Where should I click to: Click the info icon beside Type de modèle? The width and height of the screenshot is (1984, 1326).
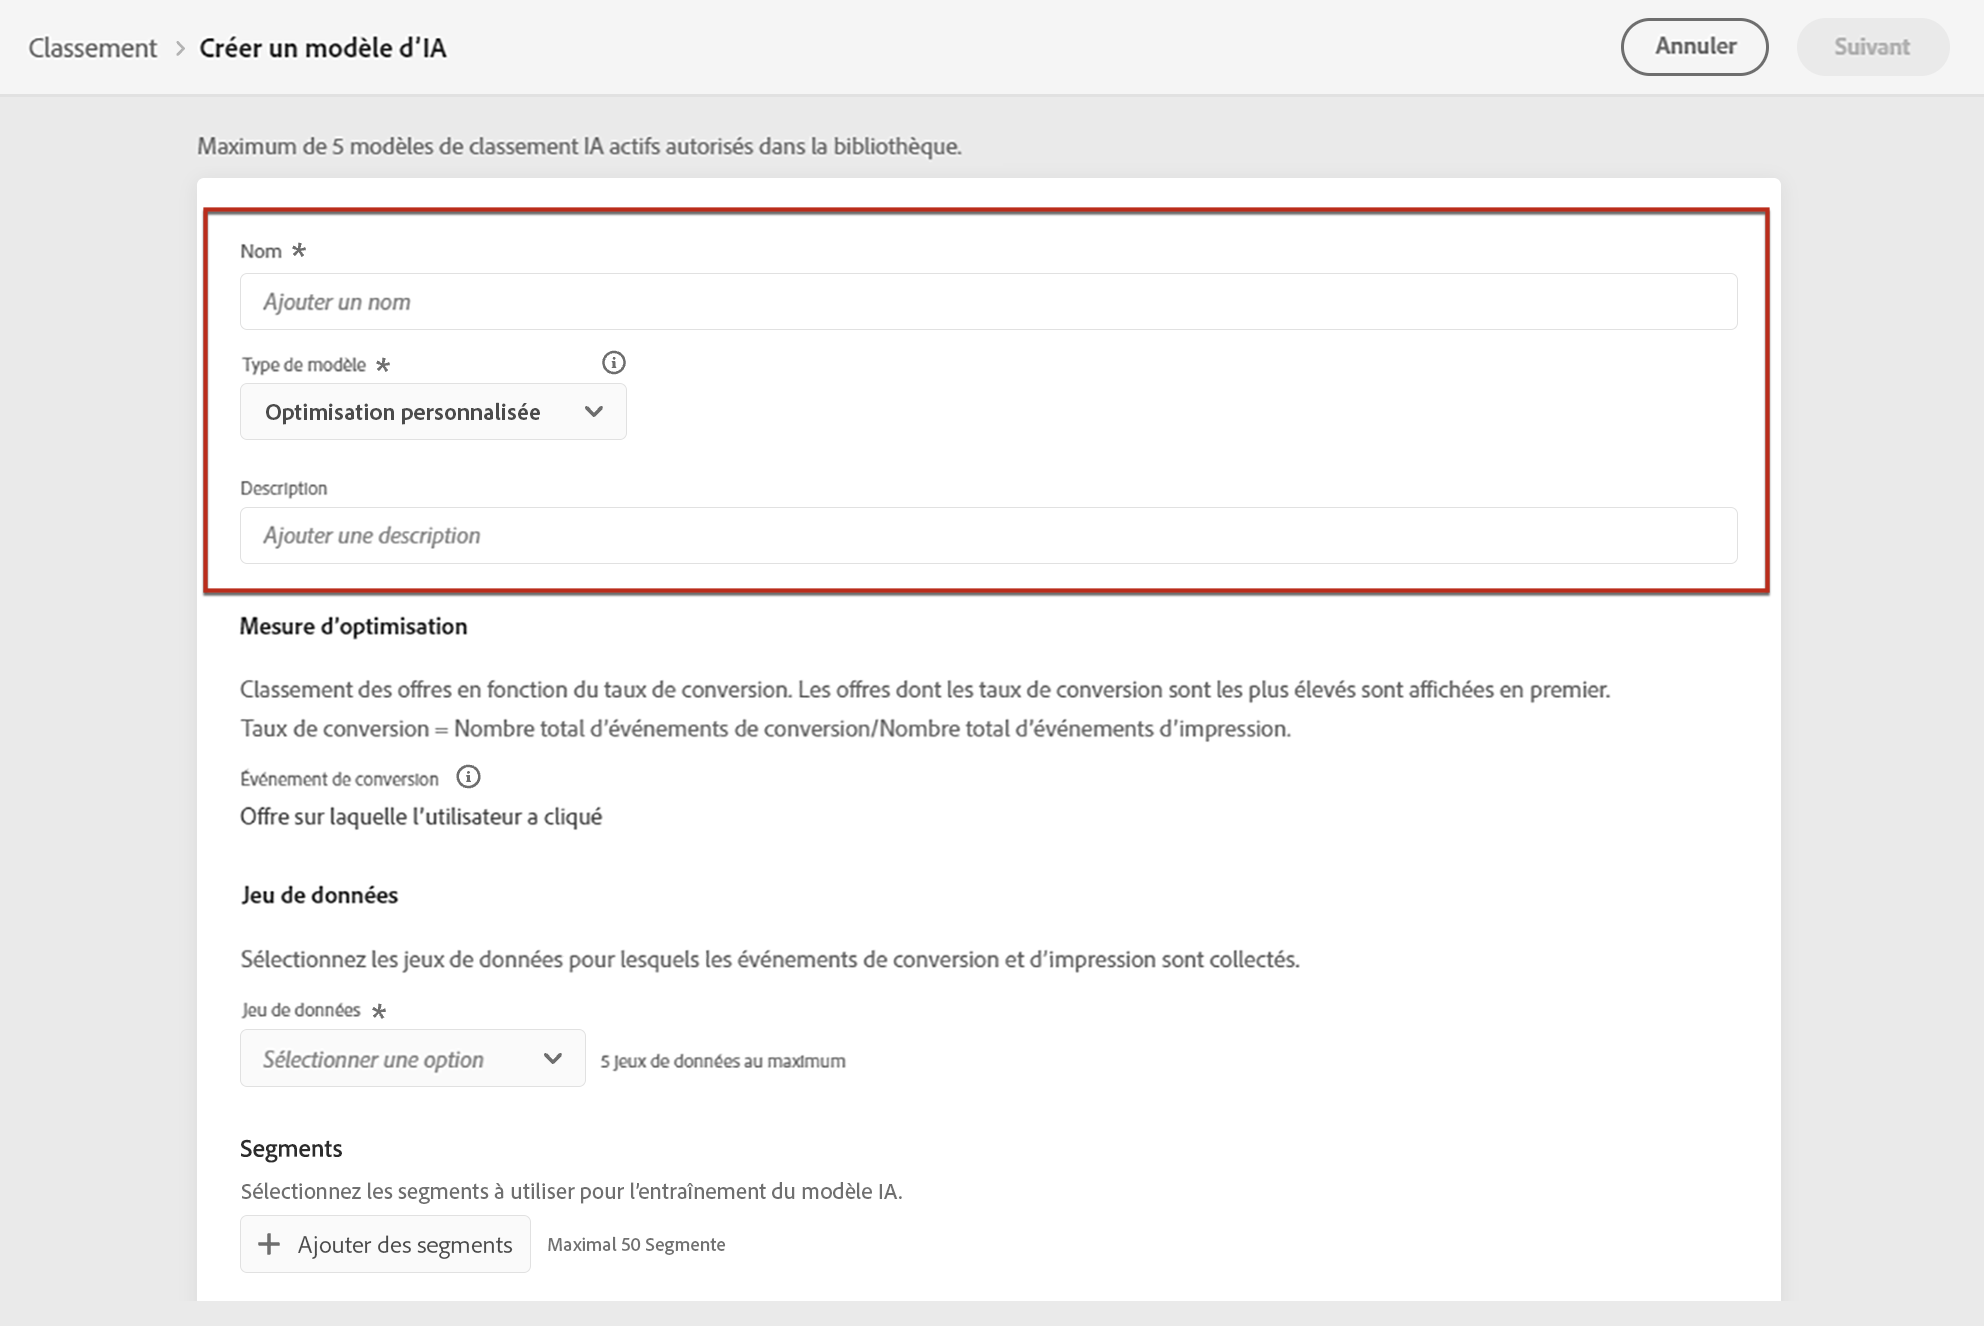(x=614, y=363)
